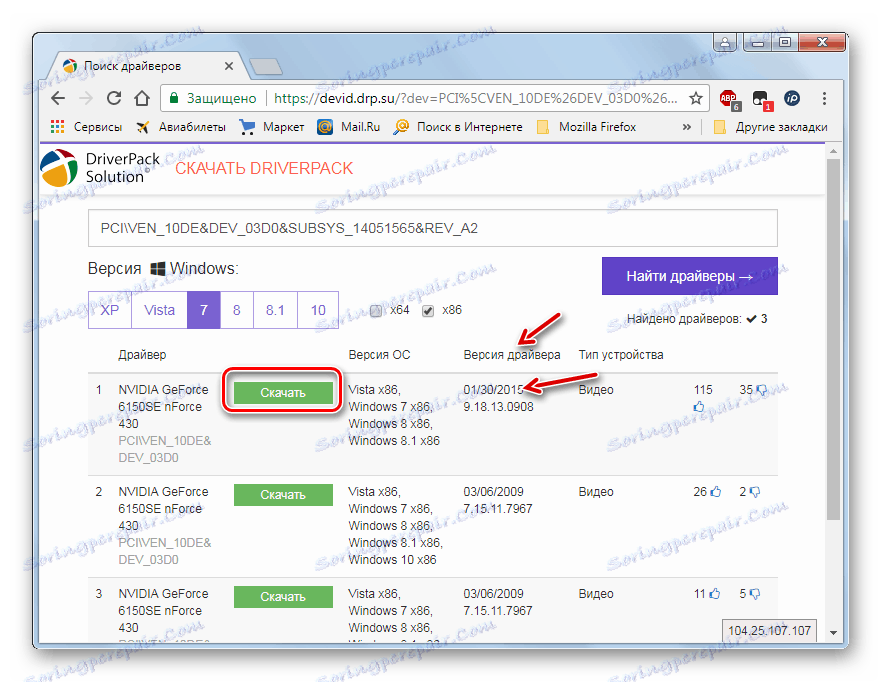Click the green secure padlock Защищено indicator

pyautogui.click(x=213, y=98)
